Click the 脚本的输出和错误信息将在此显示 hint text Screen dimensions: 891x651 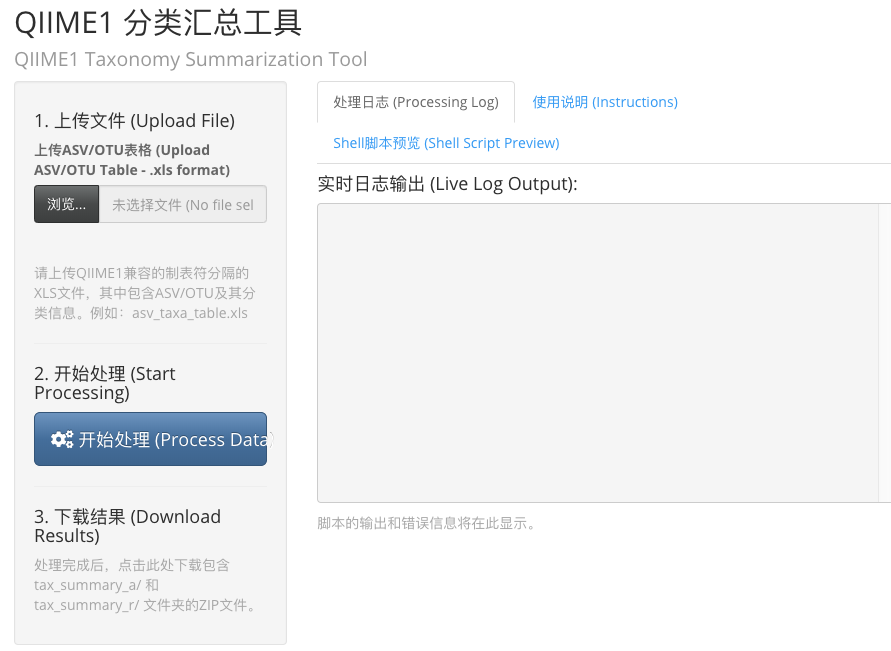(x=427, y=523)
